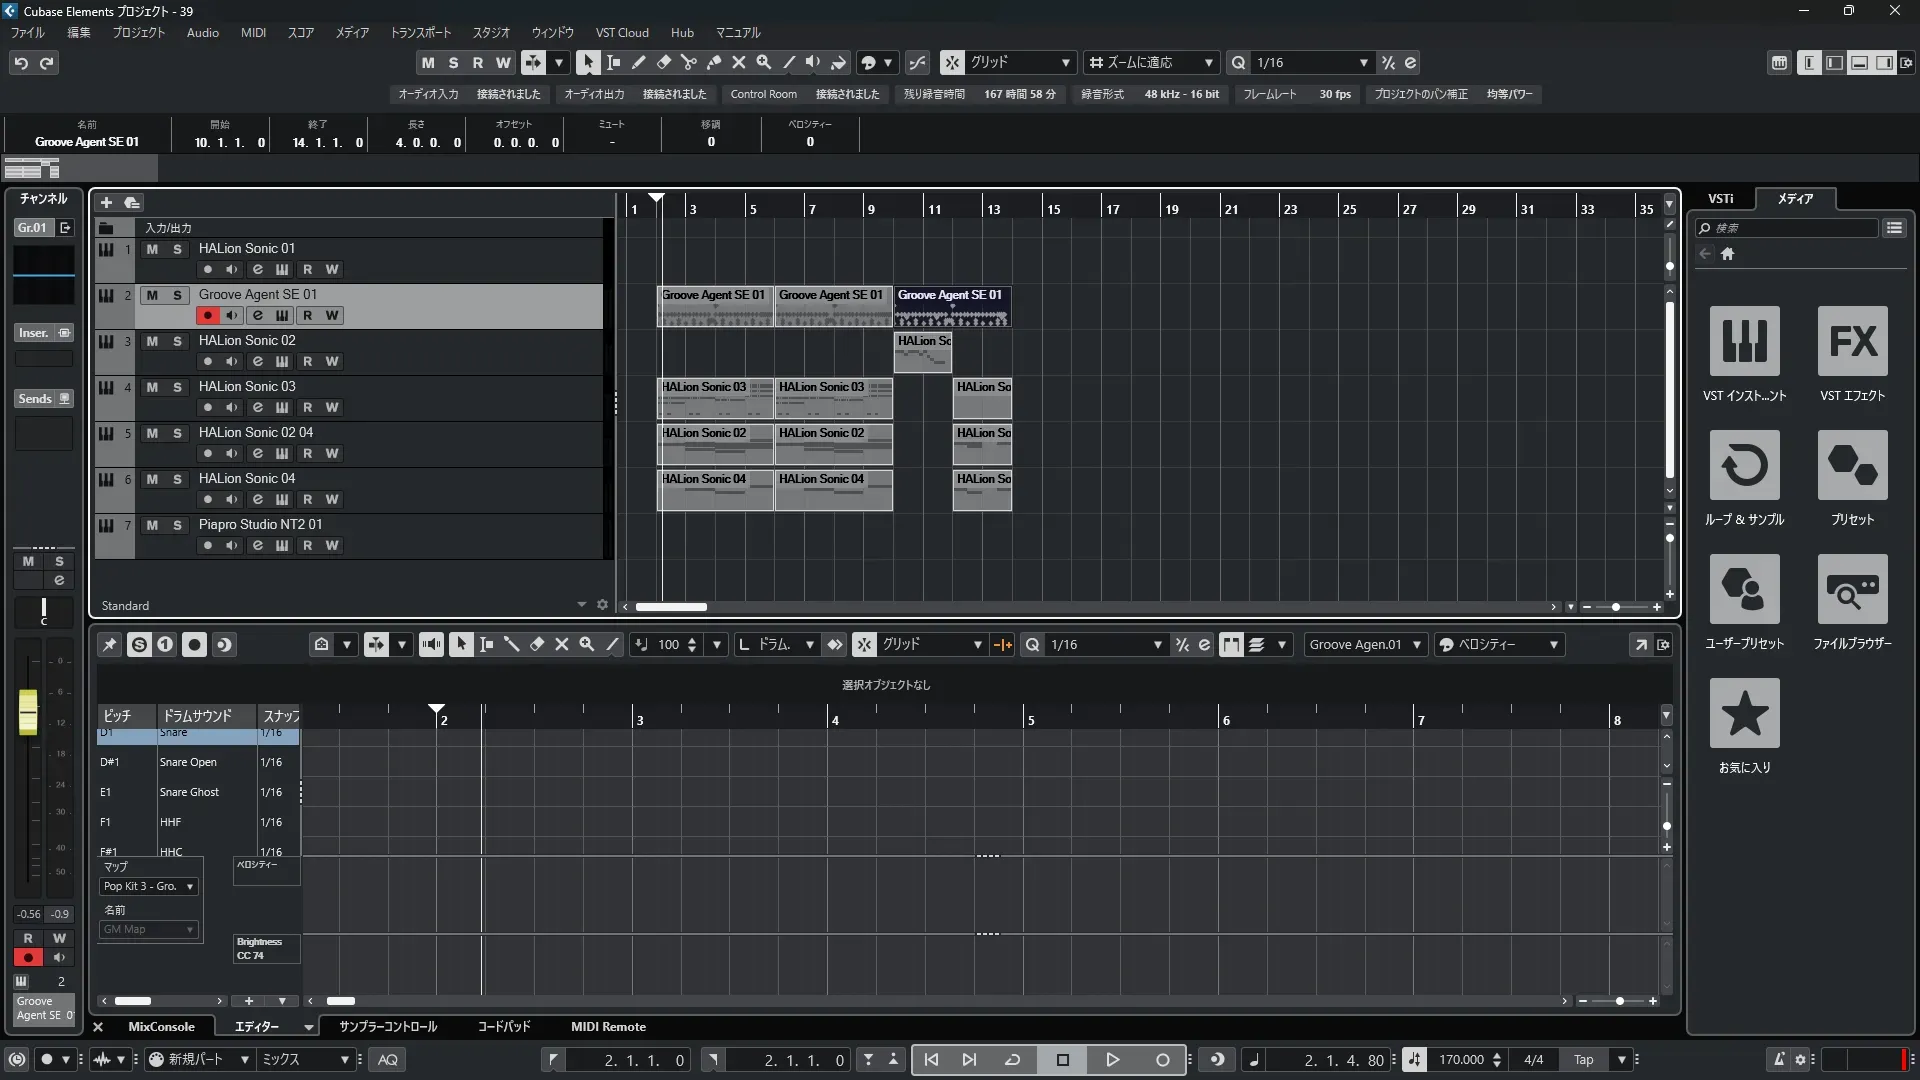Viewport: 1920px width, 1080px height.
Task: Open VST Effects browser tile
Action: click(1852, 341)
